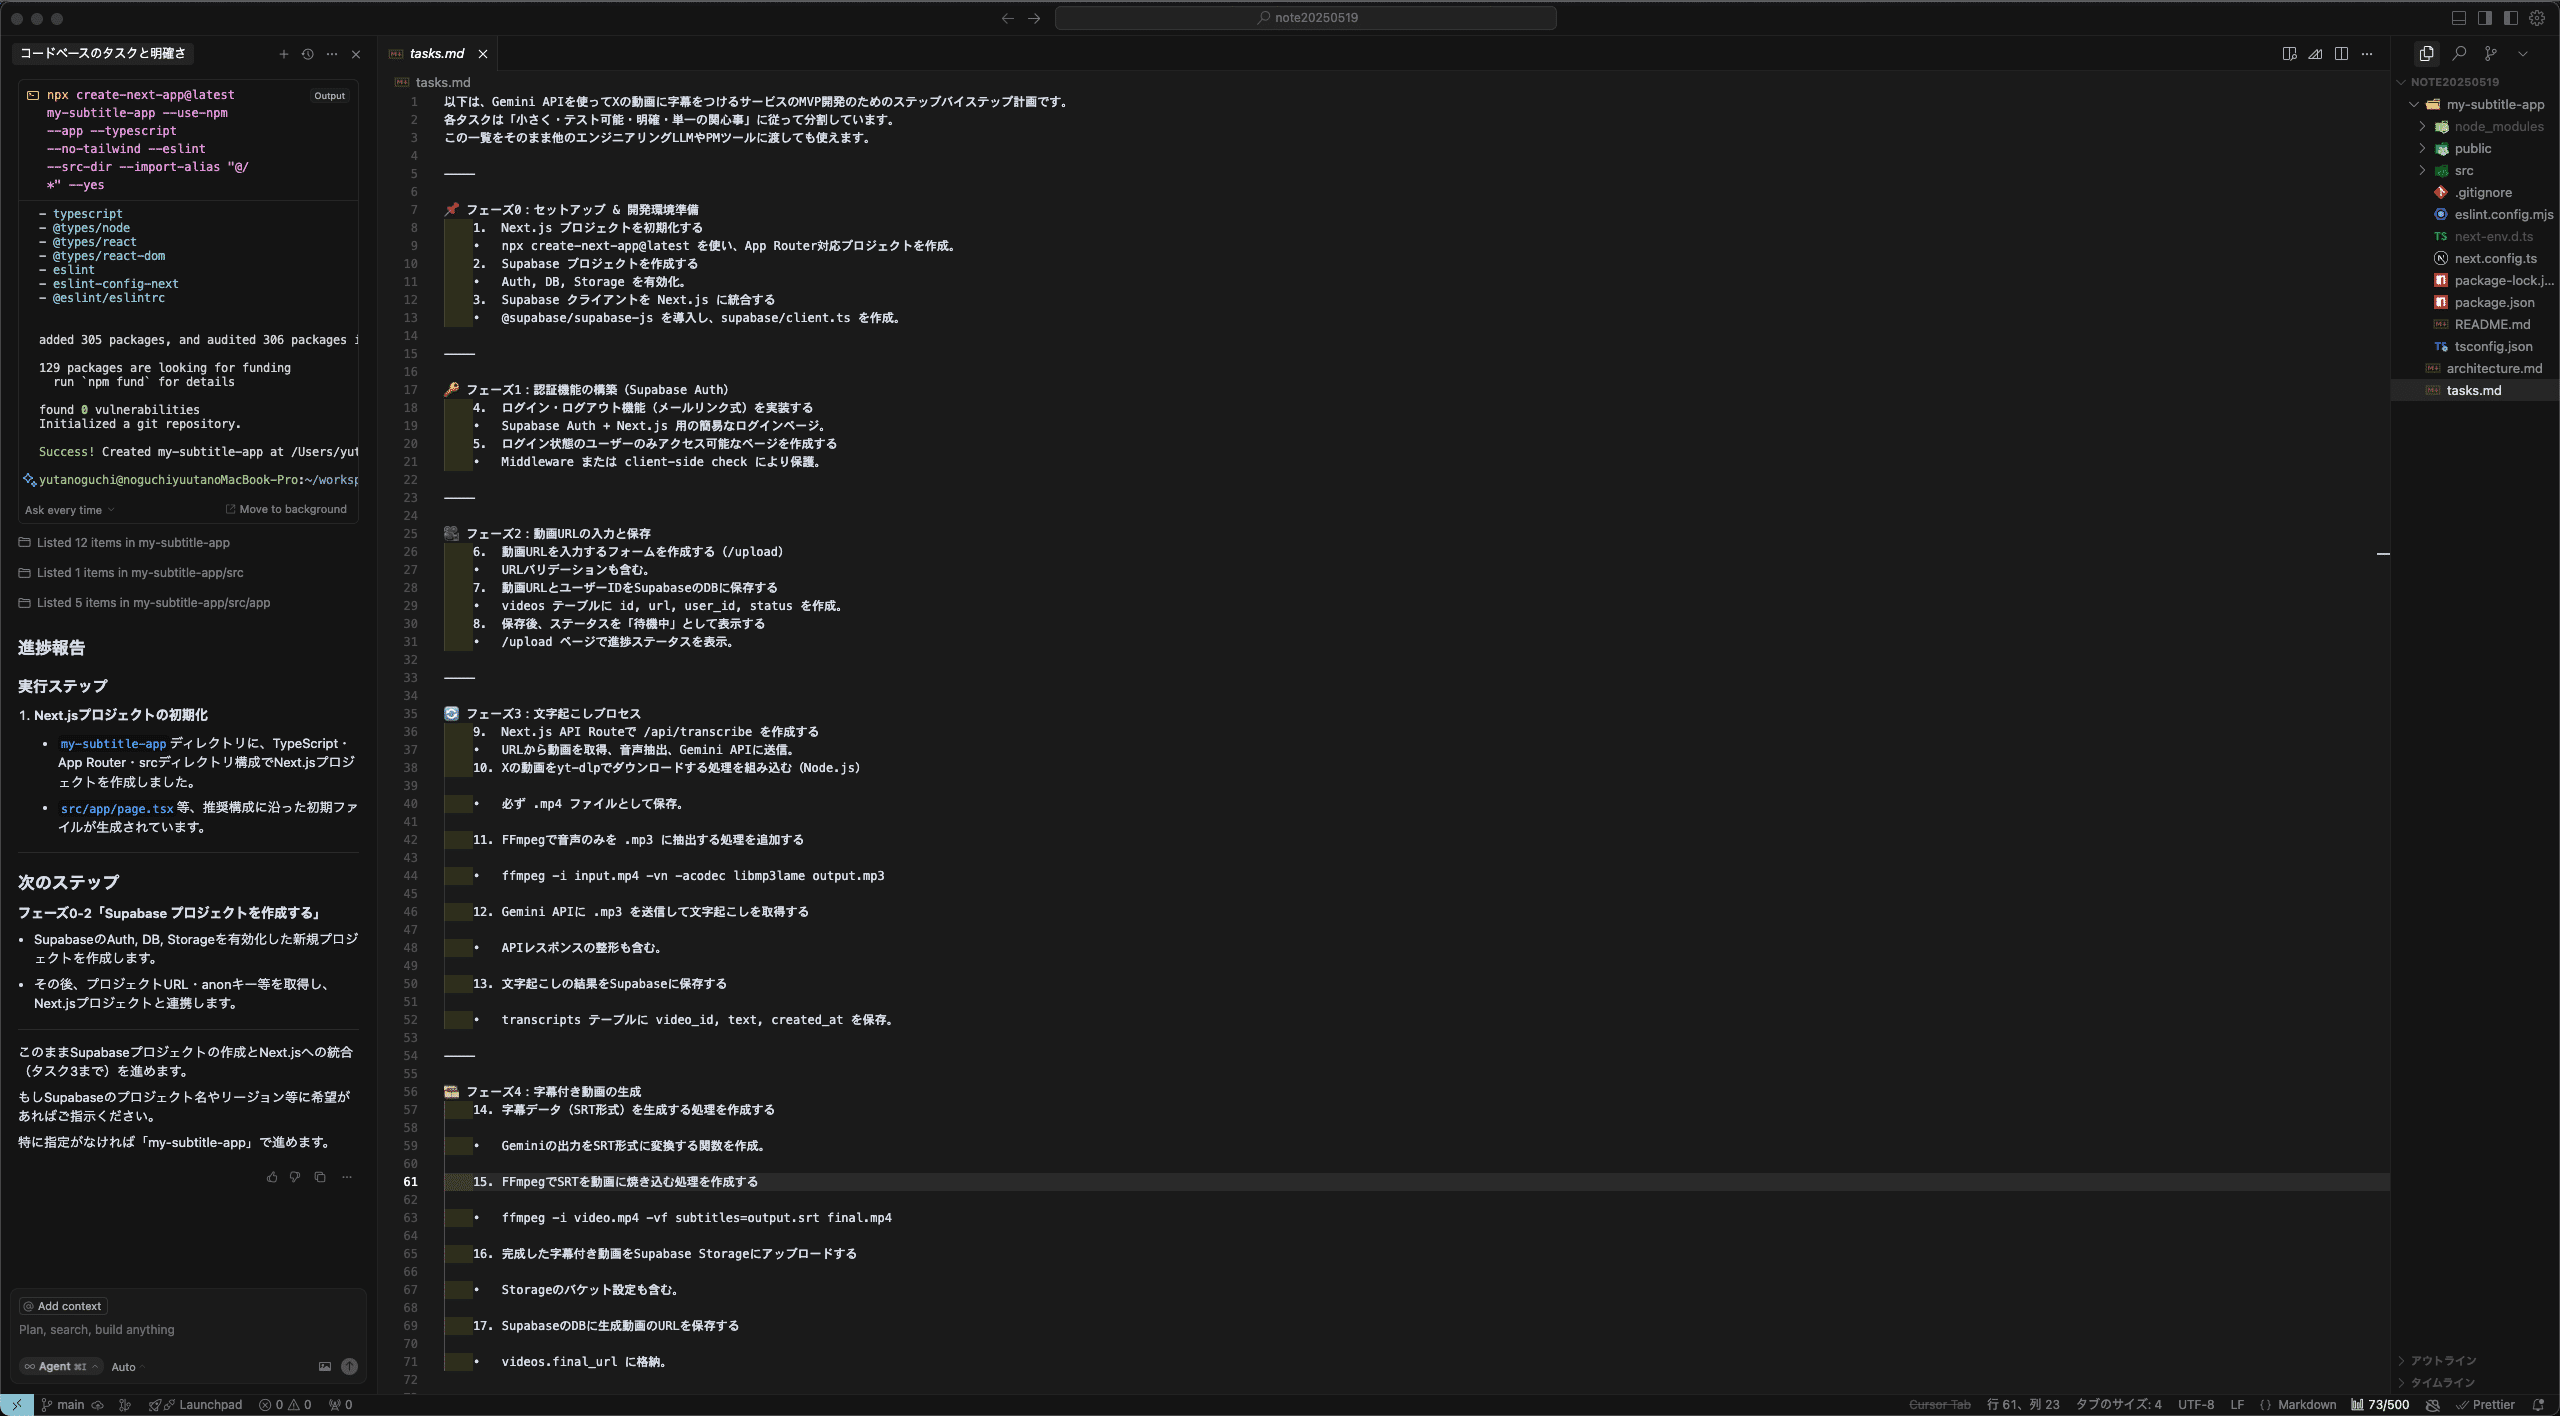Expand the public folder
This screenshot has height=1416, width=2560.
point(2475,148)
